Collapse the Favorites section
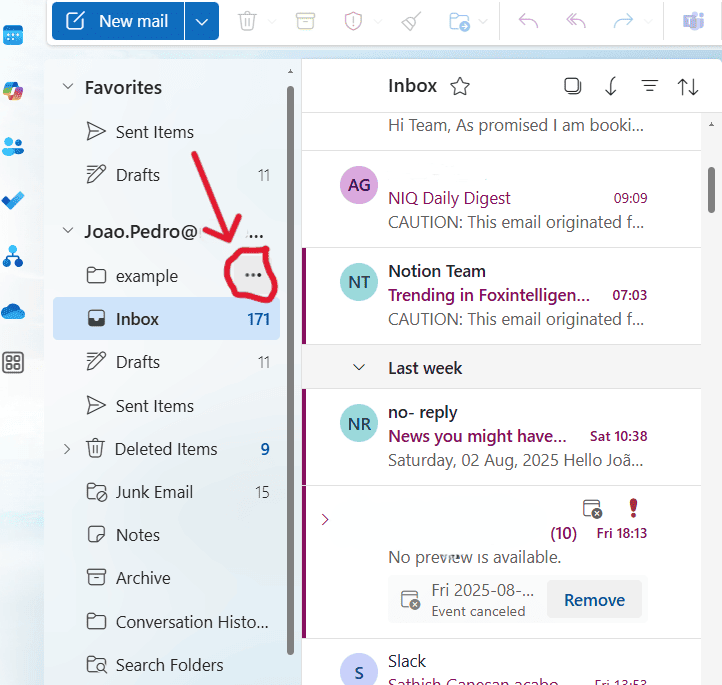The image size is (722, 685). pyautogui.click(x=68, y=87)
